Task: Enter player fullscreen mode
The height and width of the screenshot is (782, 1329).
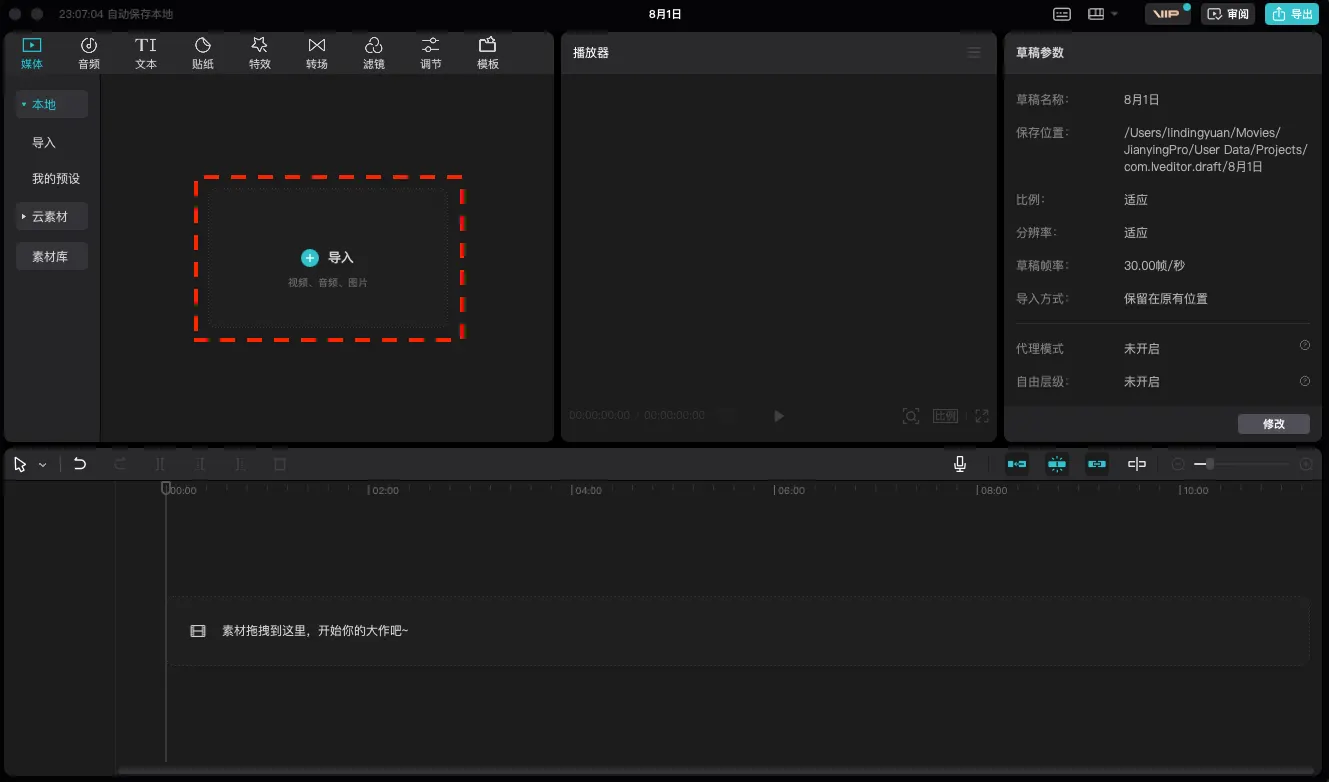Action: [x=982, y=416]
